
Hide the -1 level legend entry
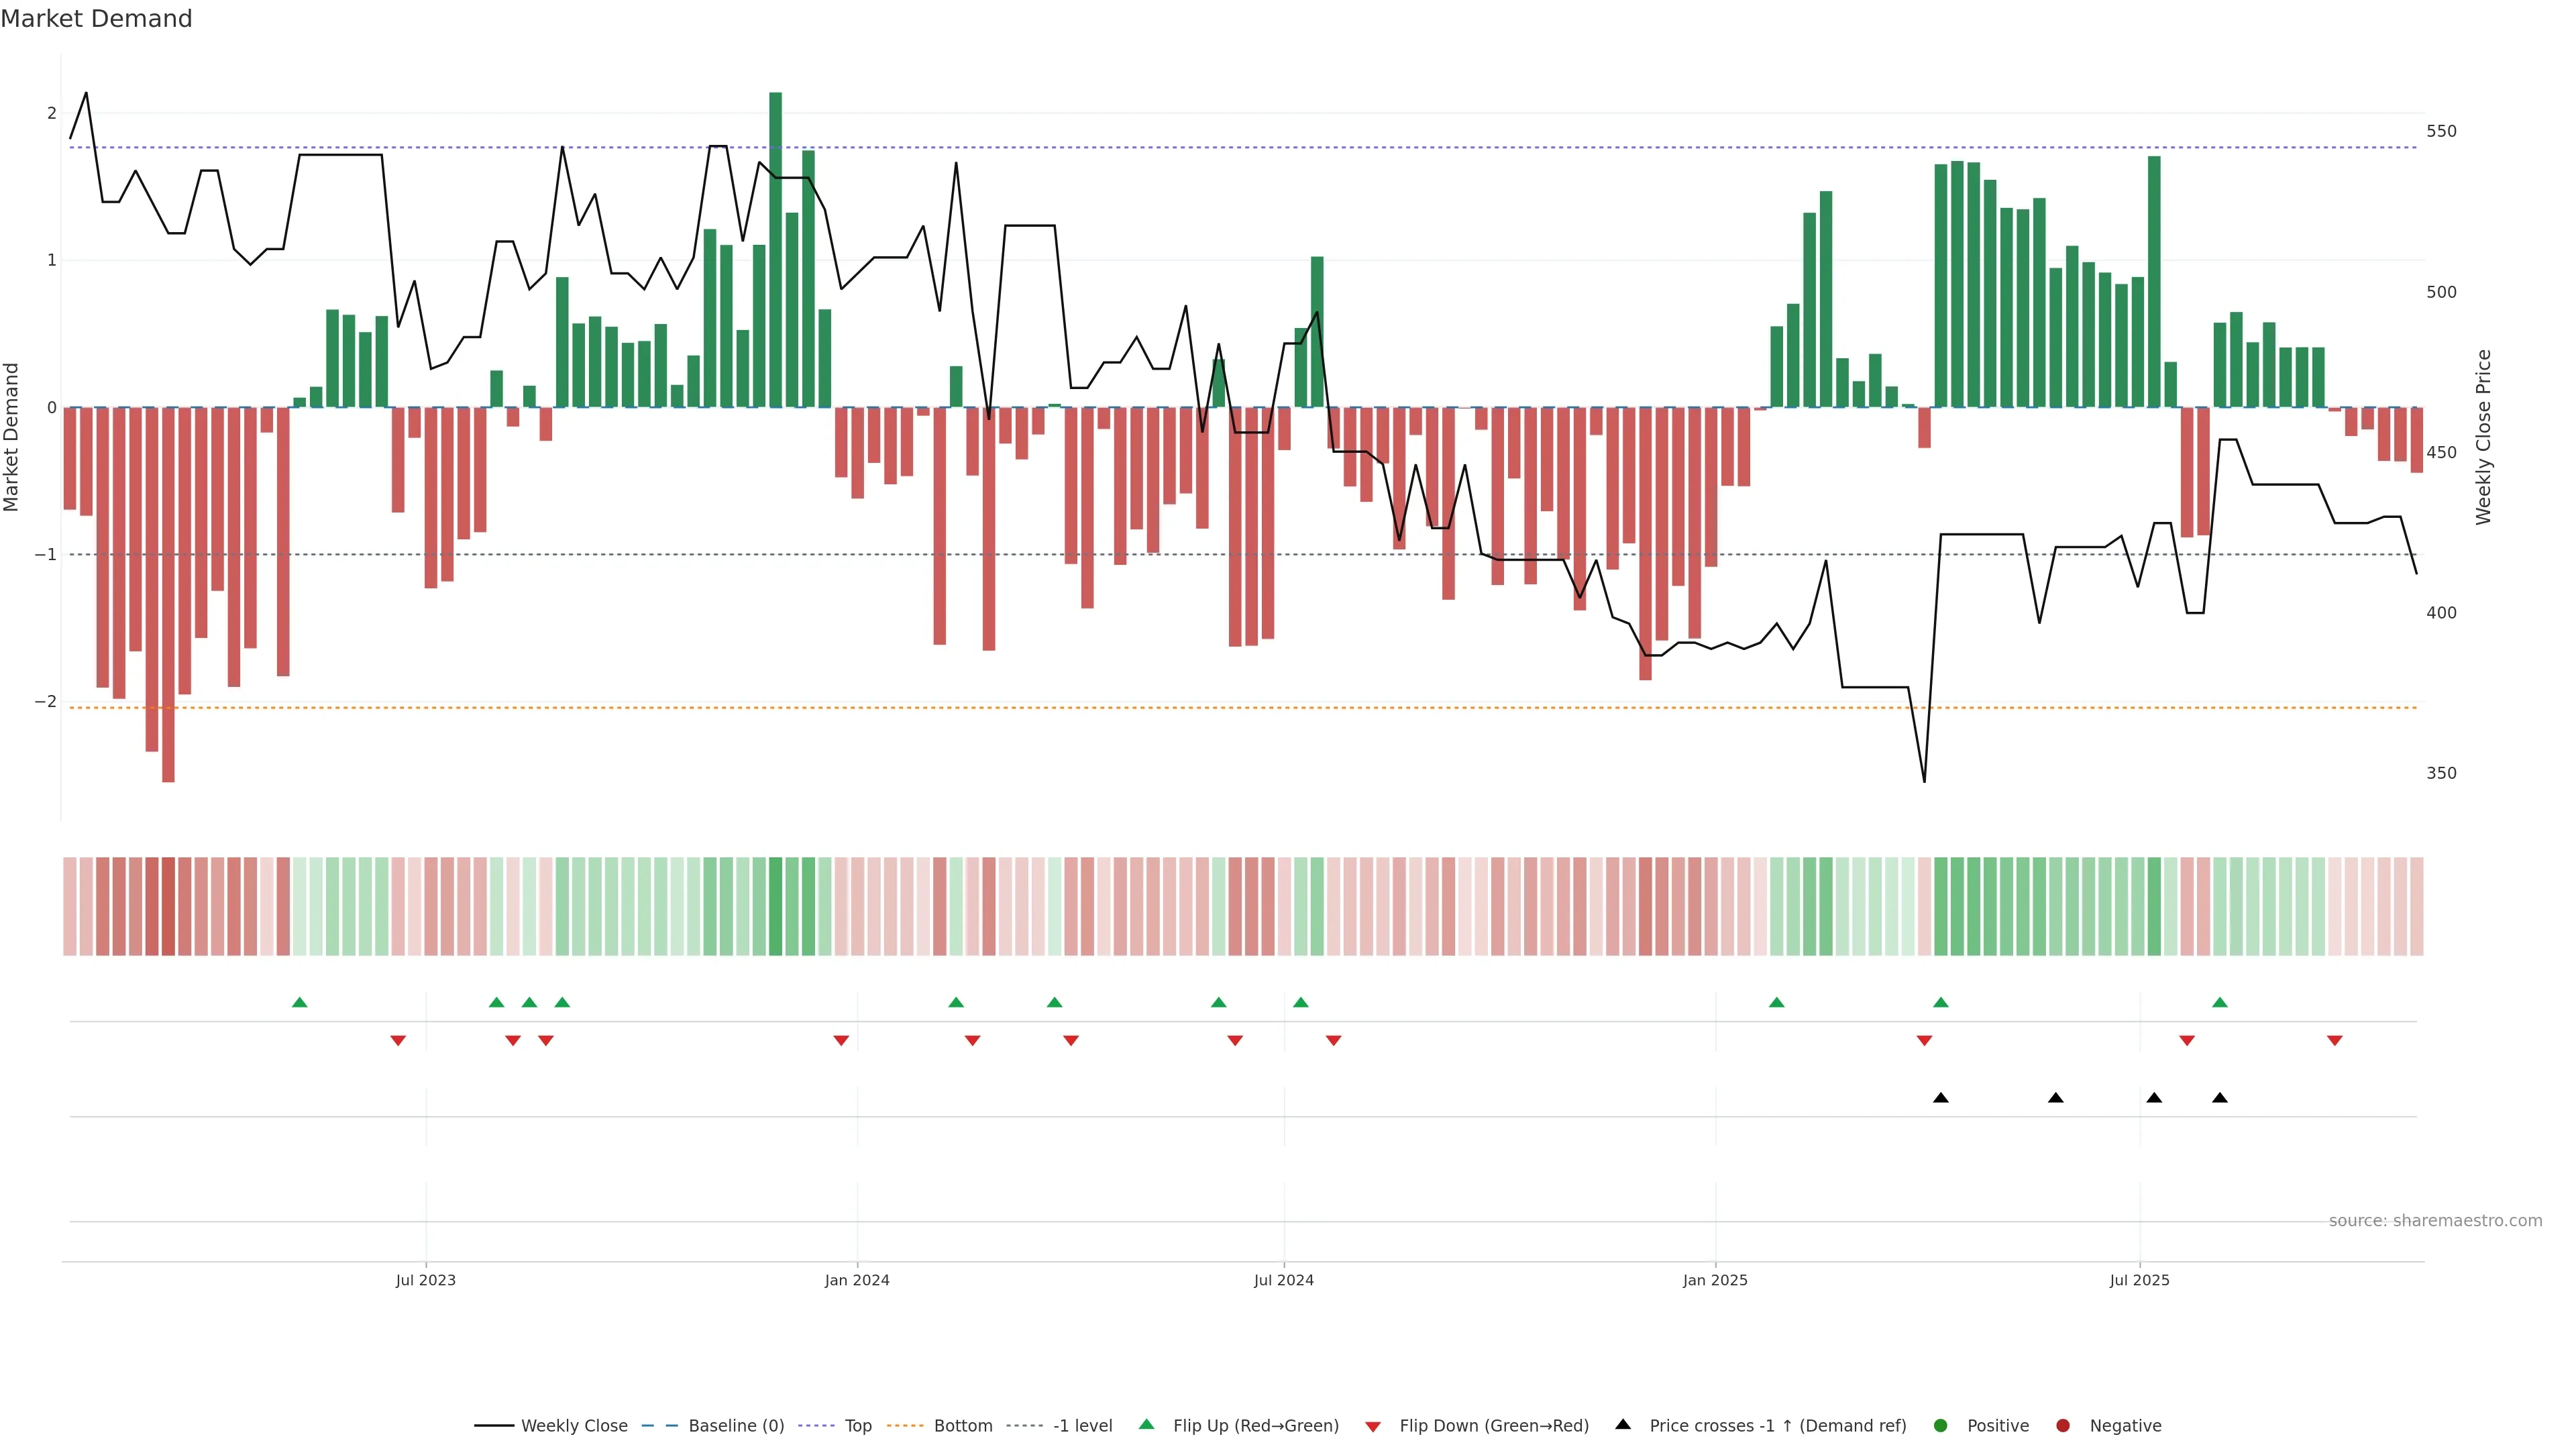click(x=1082, y=1426)
